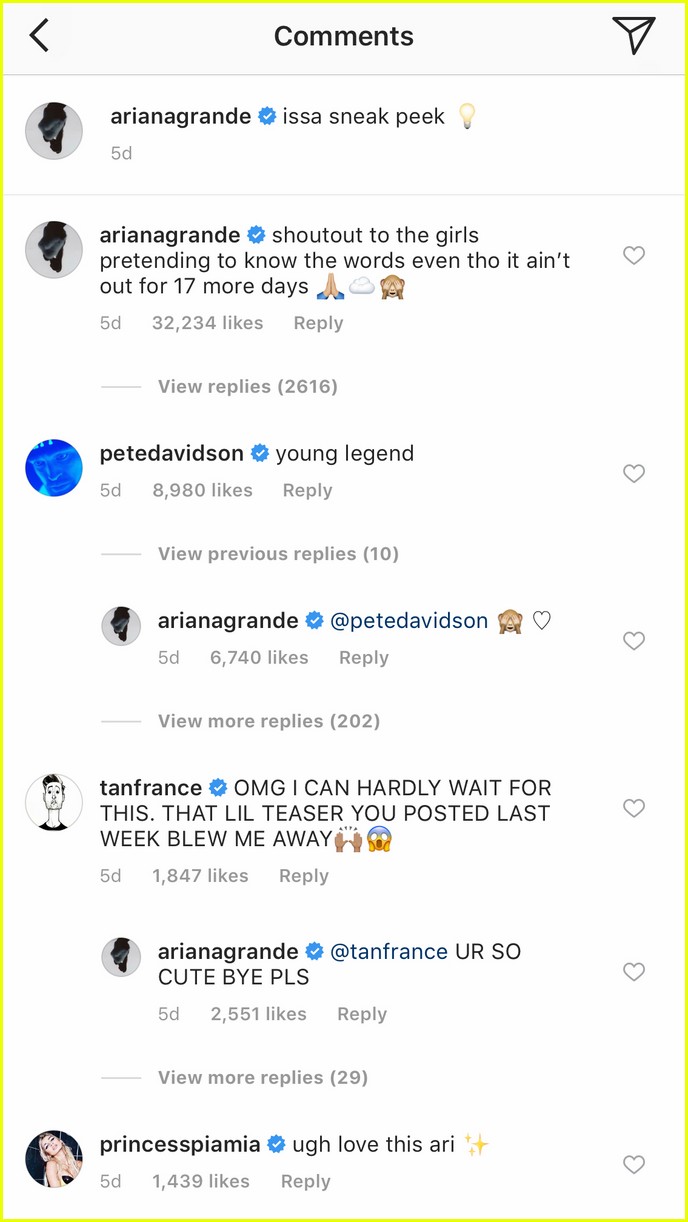Screen dimensions: 688x1222
Task: Like arianagrande's reply to petedavidson
Action: (634, 641)
